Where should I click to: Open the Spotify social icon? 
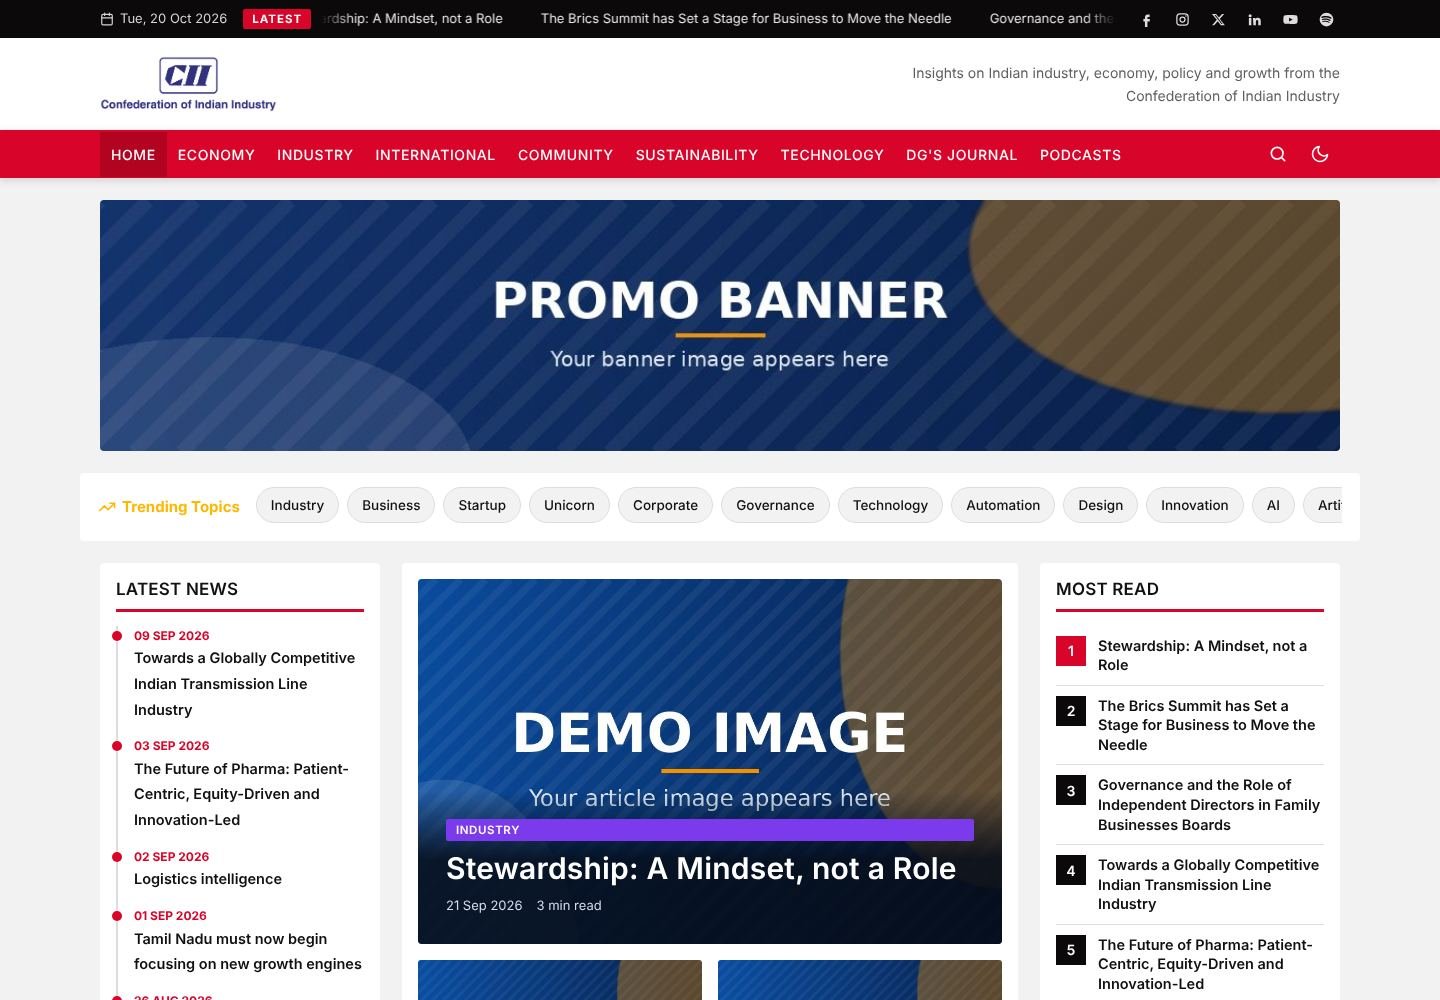(1327, 19)
